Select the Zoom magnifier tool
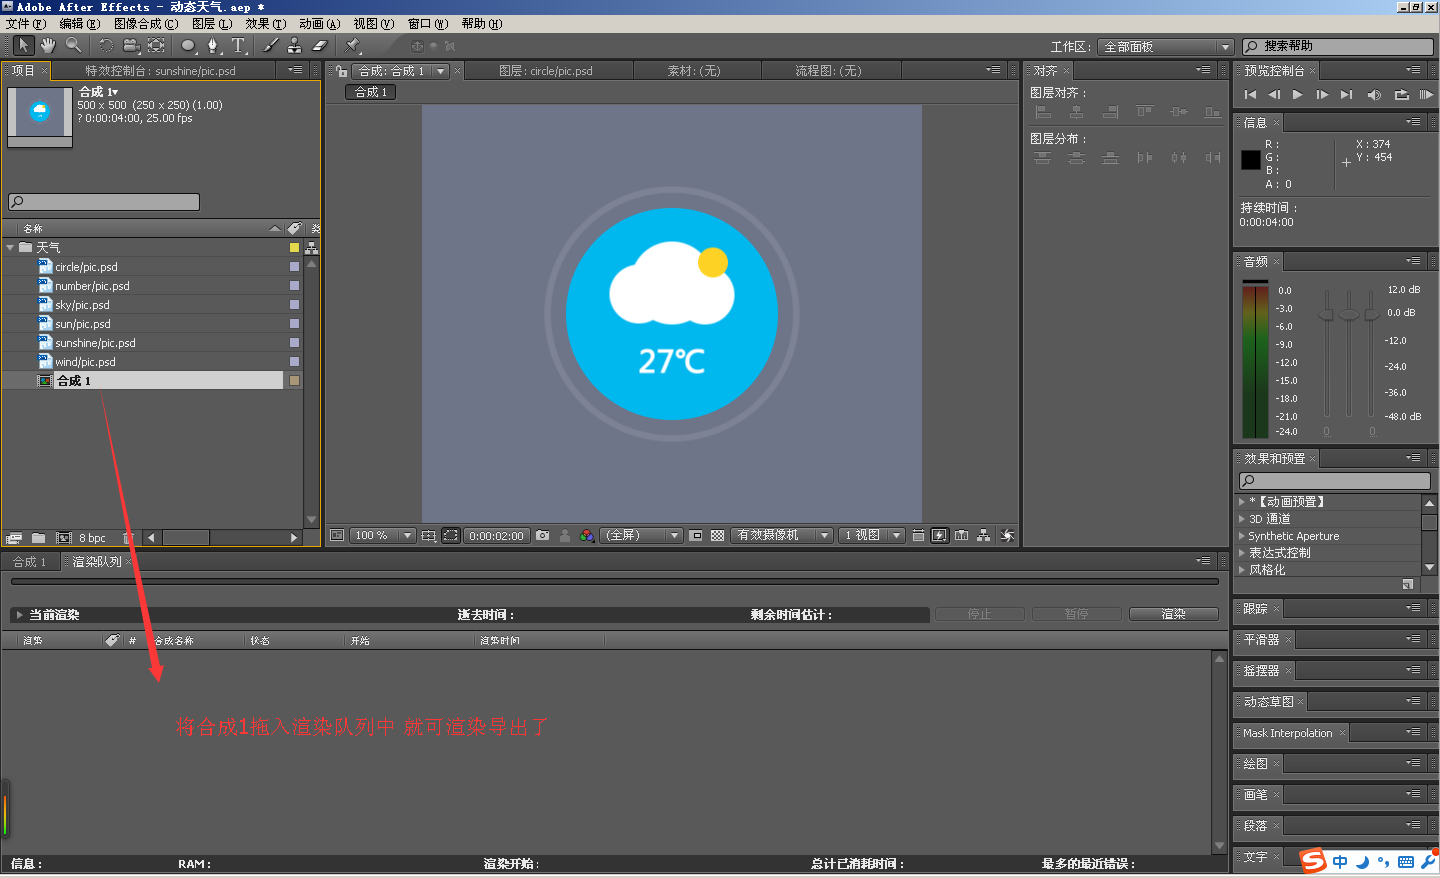Viewport: 1440px width, 878px height. pyautogui.click(x=73, y=45)
